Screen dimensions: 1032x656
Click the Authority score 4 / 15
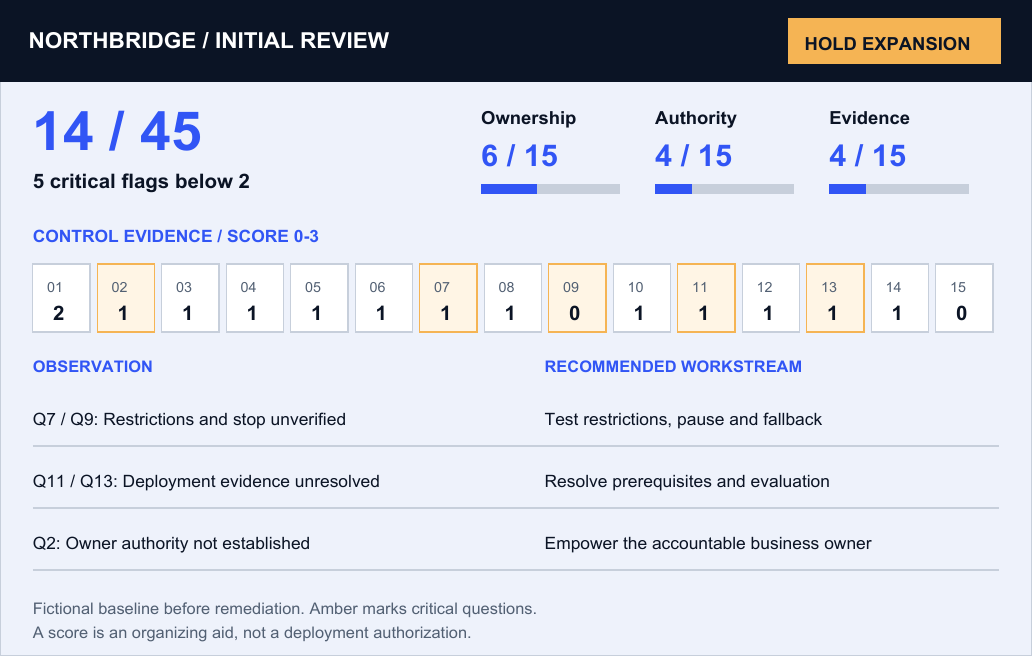[693, 156]
